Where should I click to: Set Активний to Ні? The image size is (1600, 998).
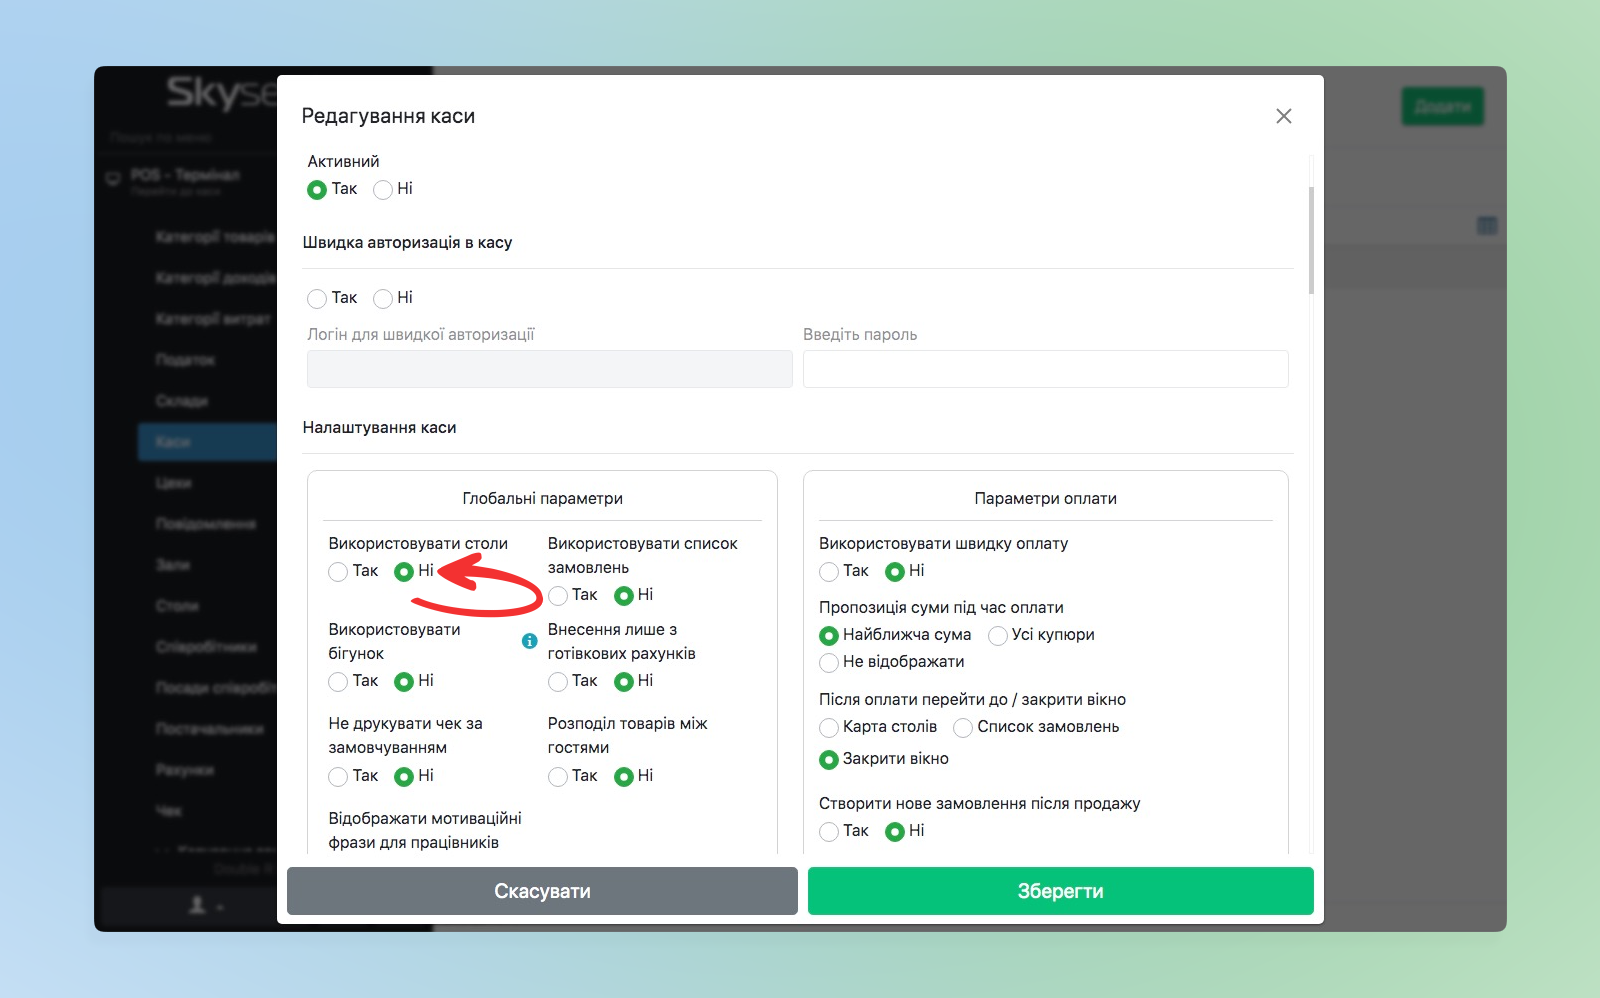pos(383,190)
